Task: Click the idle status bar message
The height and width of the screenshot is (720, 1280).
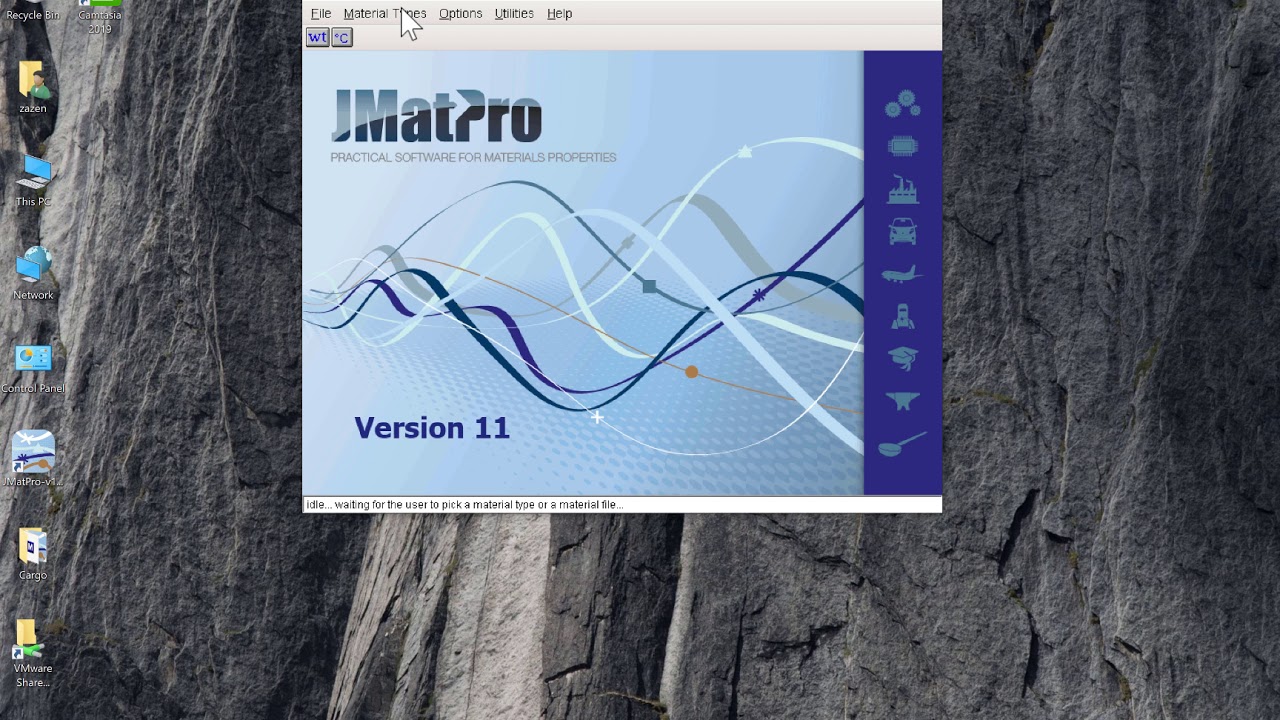Action: point(465,504)
